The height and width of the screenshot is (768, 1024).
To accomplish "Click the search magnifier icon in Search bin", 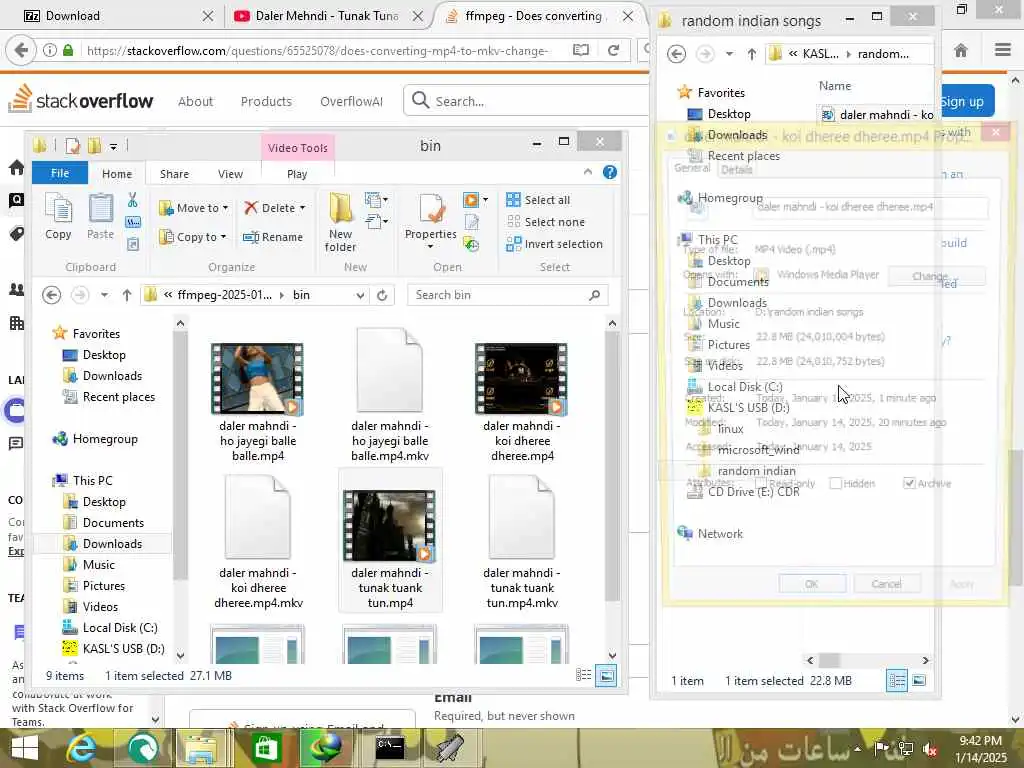I will (x=594, y=295).
